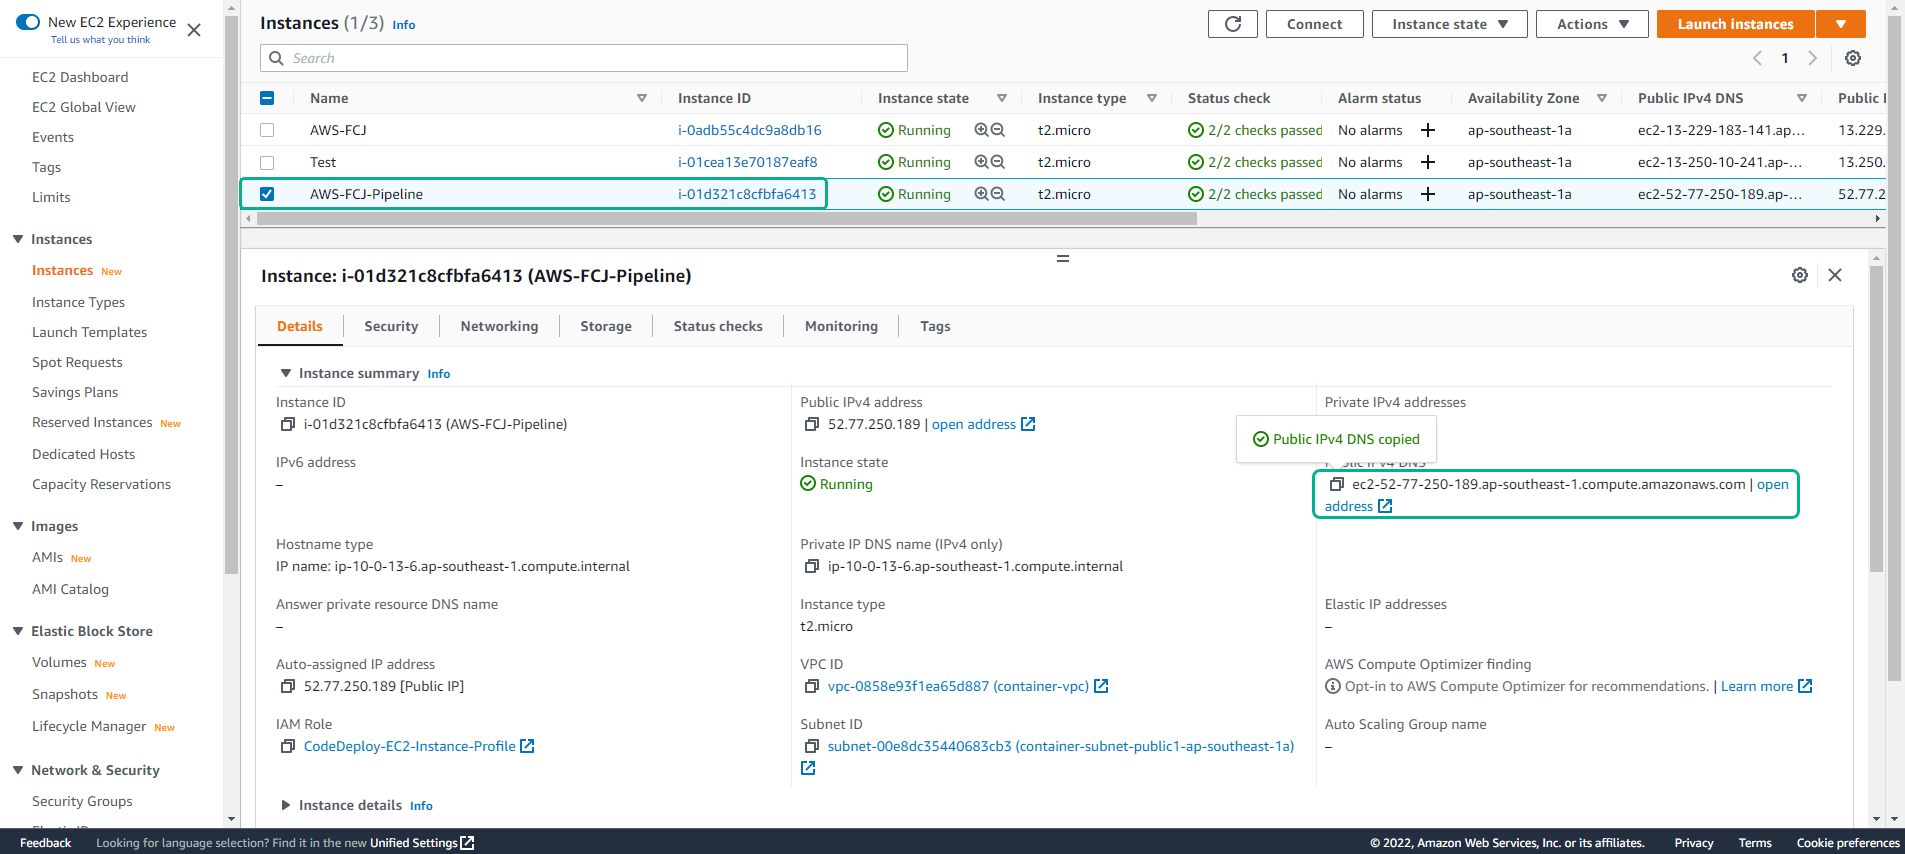
Task: Open Launch Templates in sidebar
Action: click(x=89, y=332)
